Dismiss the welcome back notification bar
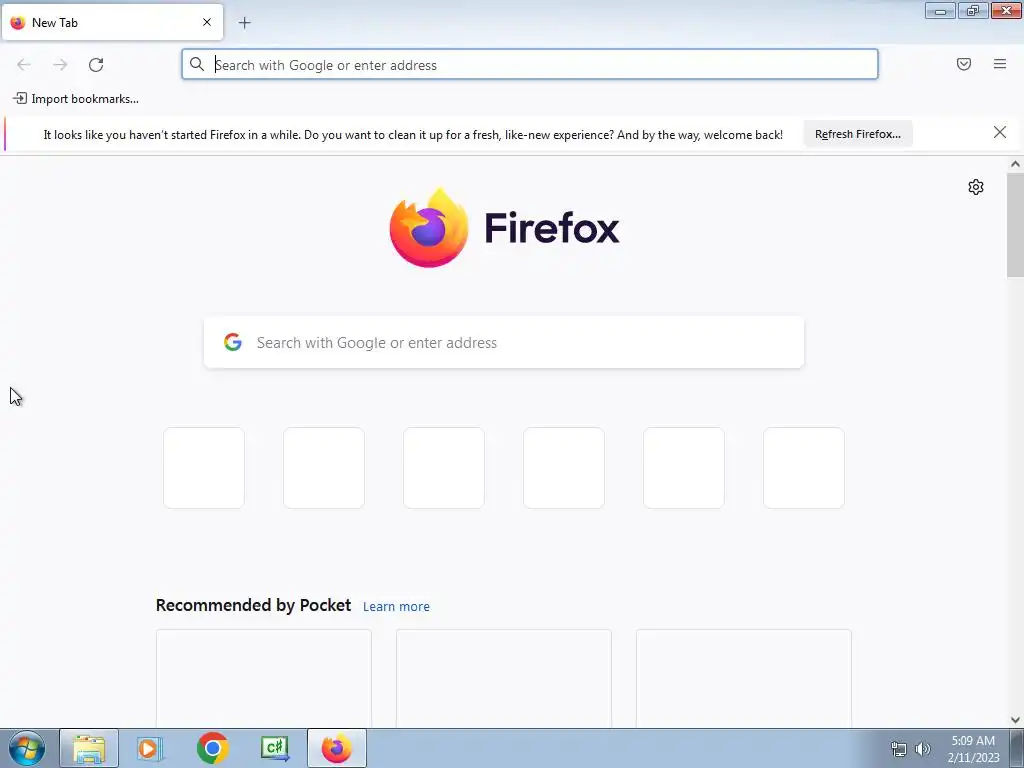This screenshot has height=768, width=1024. coord(1000,133)
